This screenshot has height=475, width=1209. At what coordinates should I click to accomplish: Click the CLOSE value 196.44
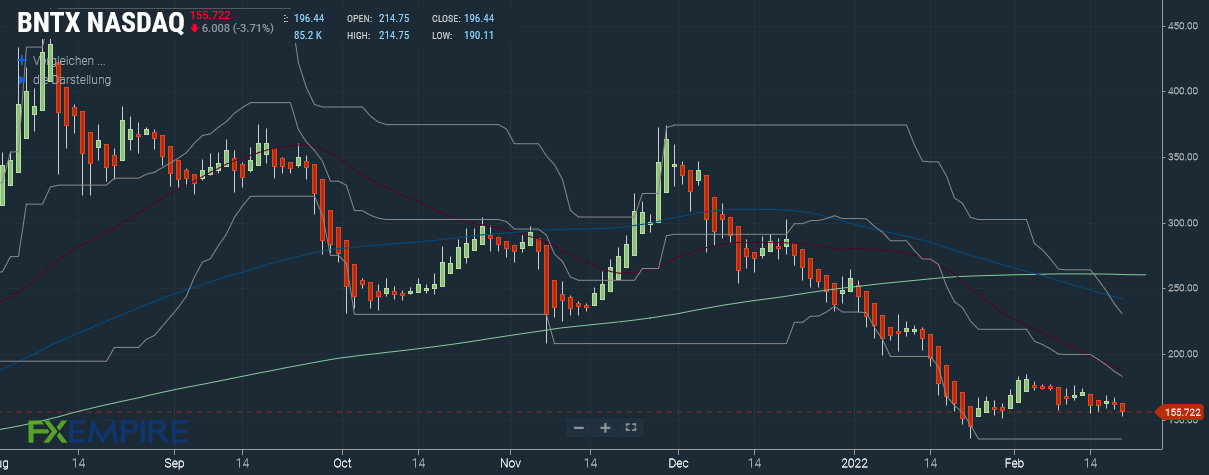[x=479, y=19]
